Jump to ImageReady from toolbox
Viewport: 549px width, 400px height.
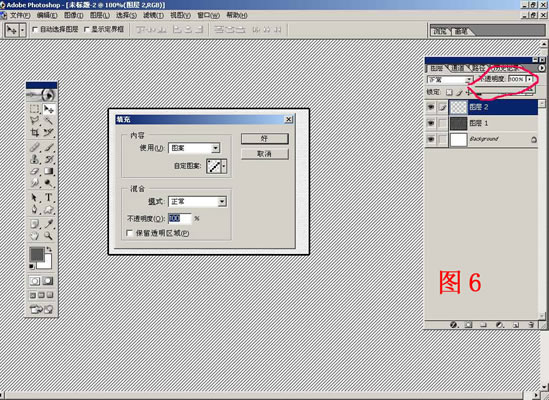coord(41,309)
